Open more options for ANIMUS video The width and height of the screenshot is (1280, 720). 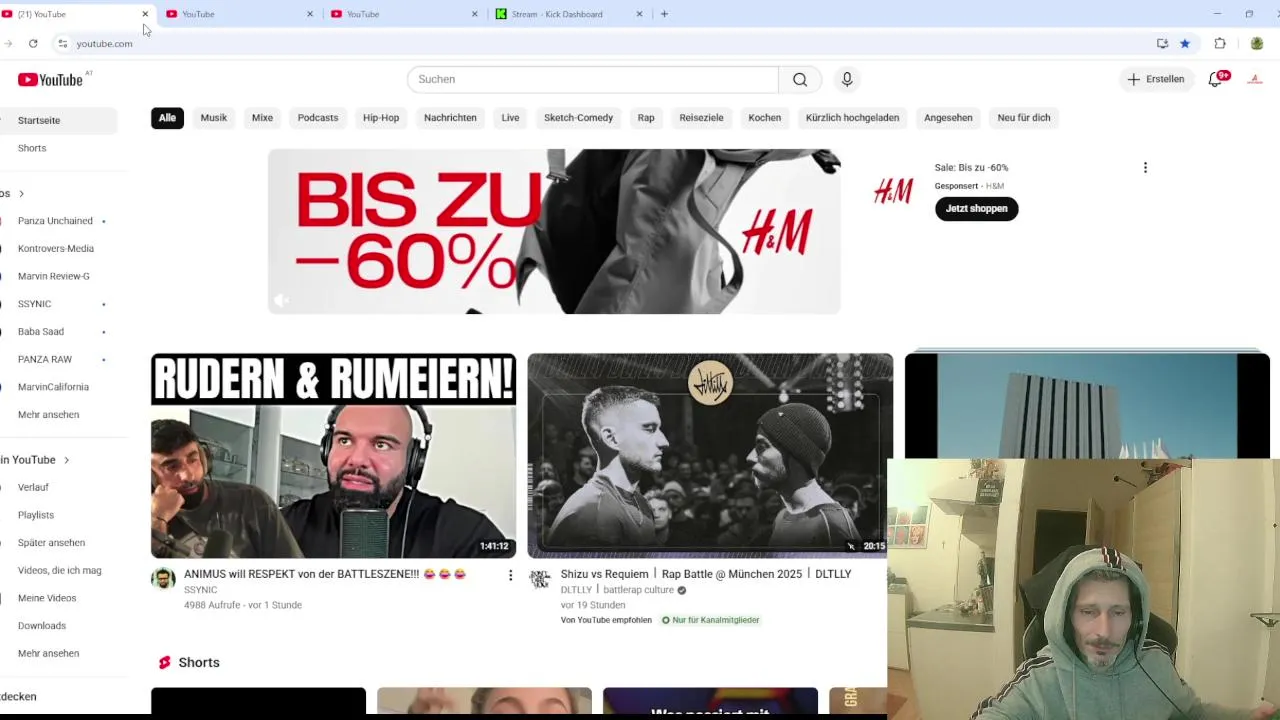[510, 575]
